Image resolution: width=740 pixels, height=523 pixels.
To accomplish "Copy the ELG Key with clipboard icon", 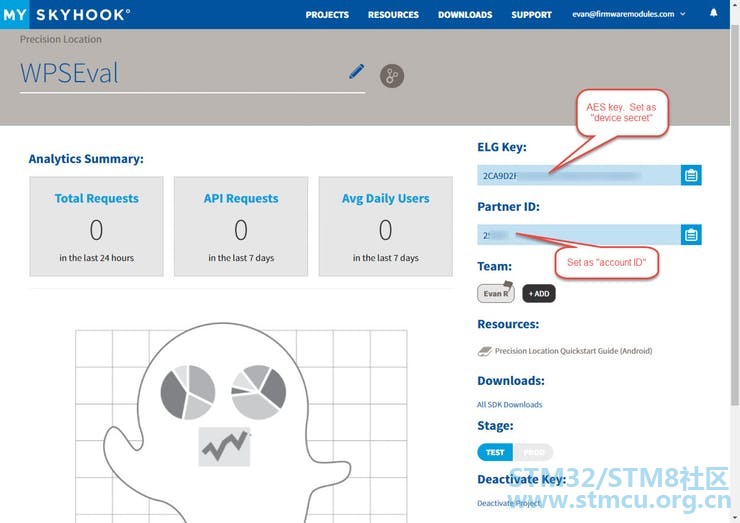I will point(691,175).
